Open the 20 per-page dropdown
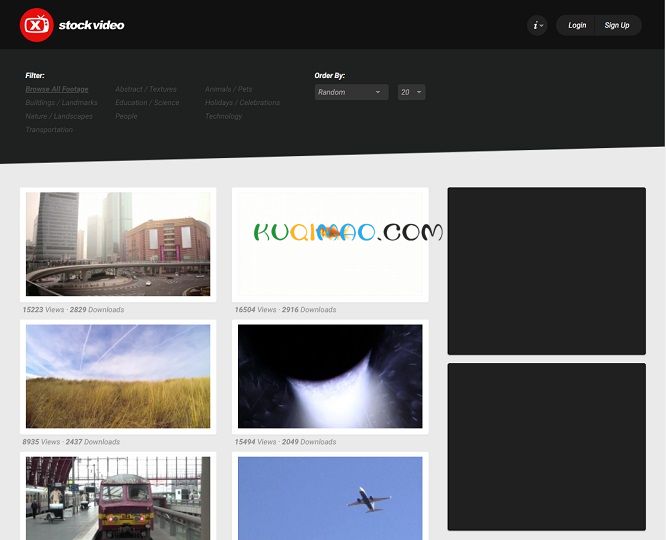This screenshot has width=666, height=540. click(x=411, y=92)
